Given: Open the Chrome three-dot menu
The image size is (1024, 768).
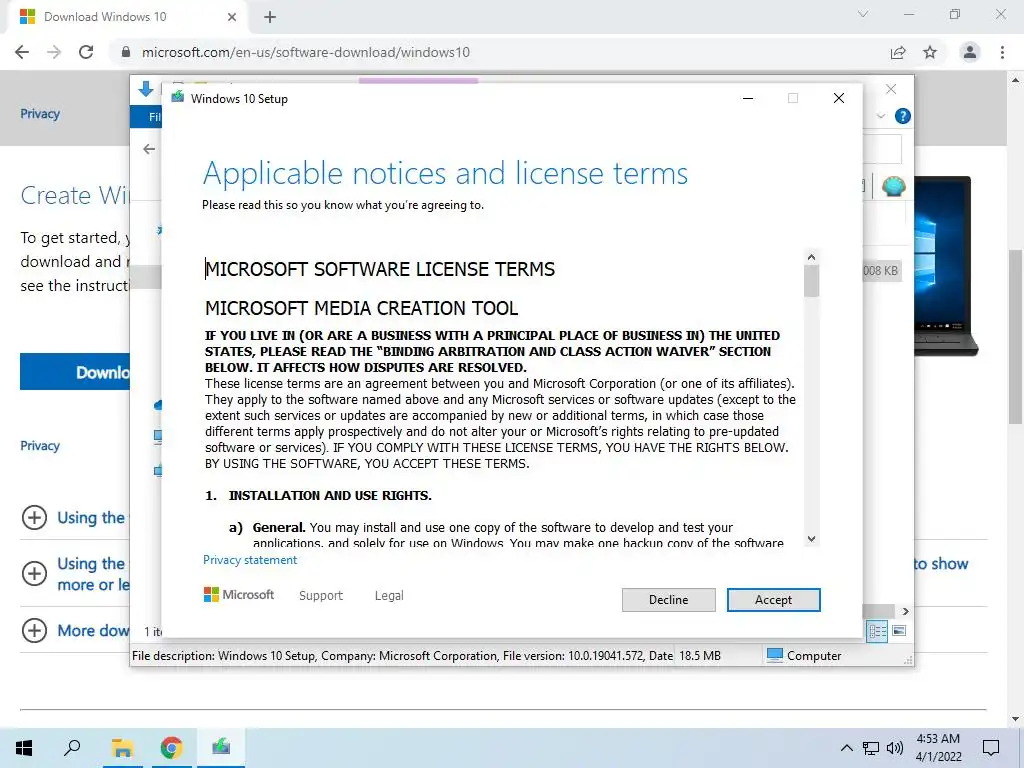Looking at the screenshot, I should (x=1002, y=52).
